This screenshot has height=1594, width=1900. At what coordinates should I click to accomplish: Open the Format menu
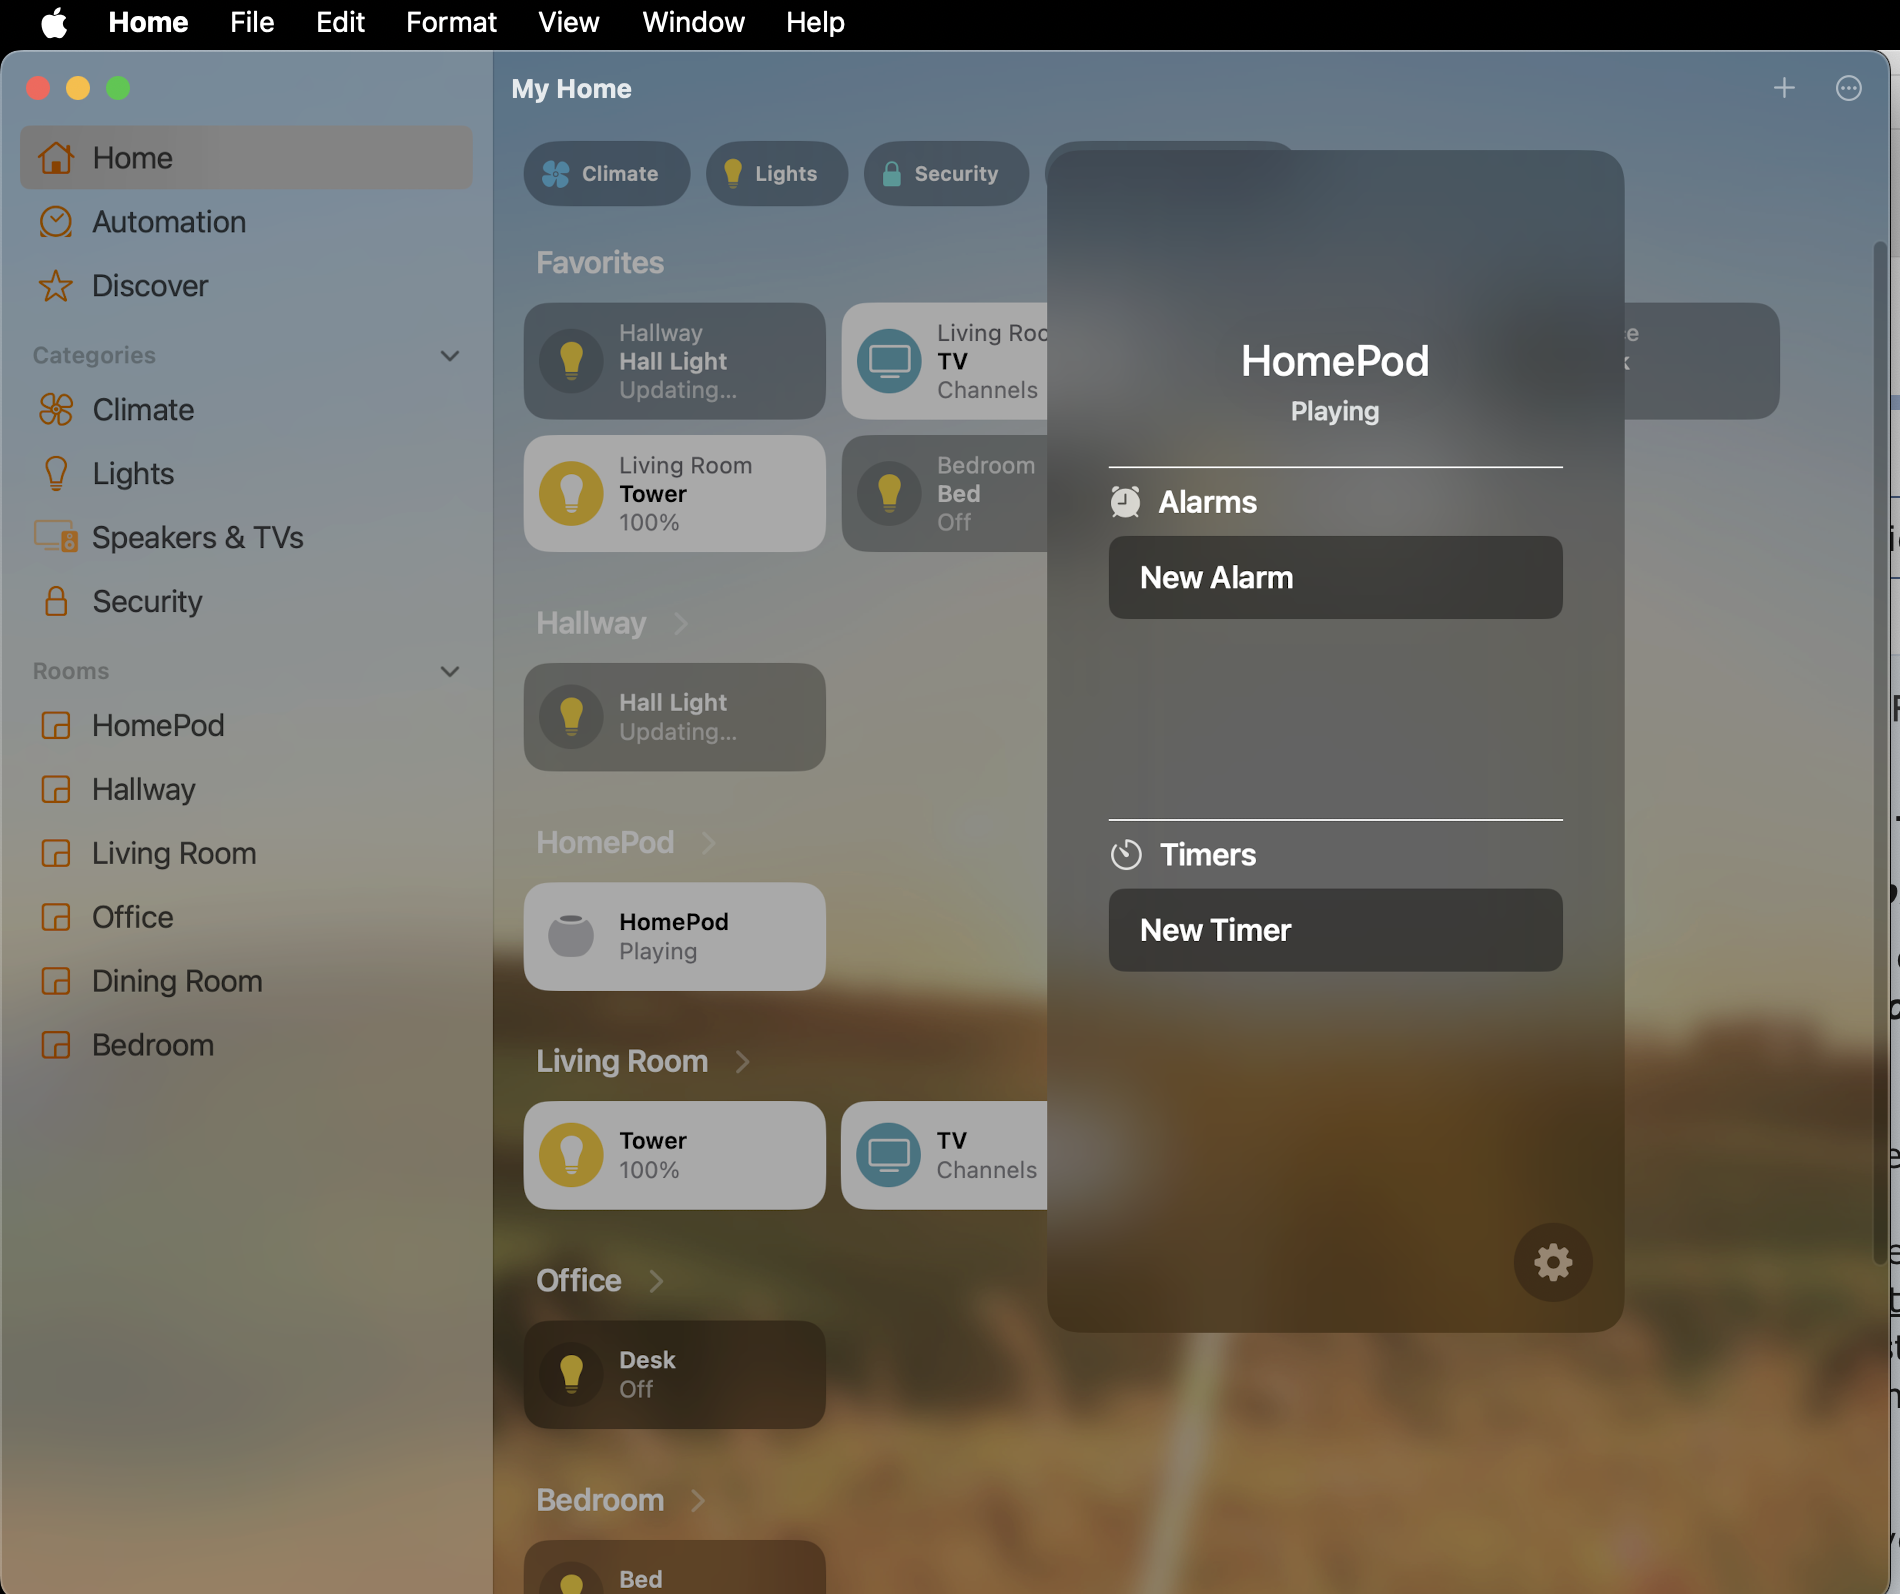[x=451, y=22]
